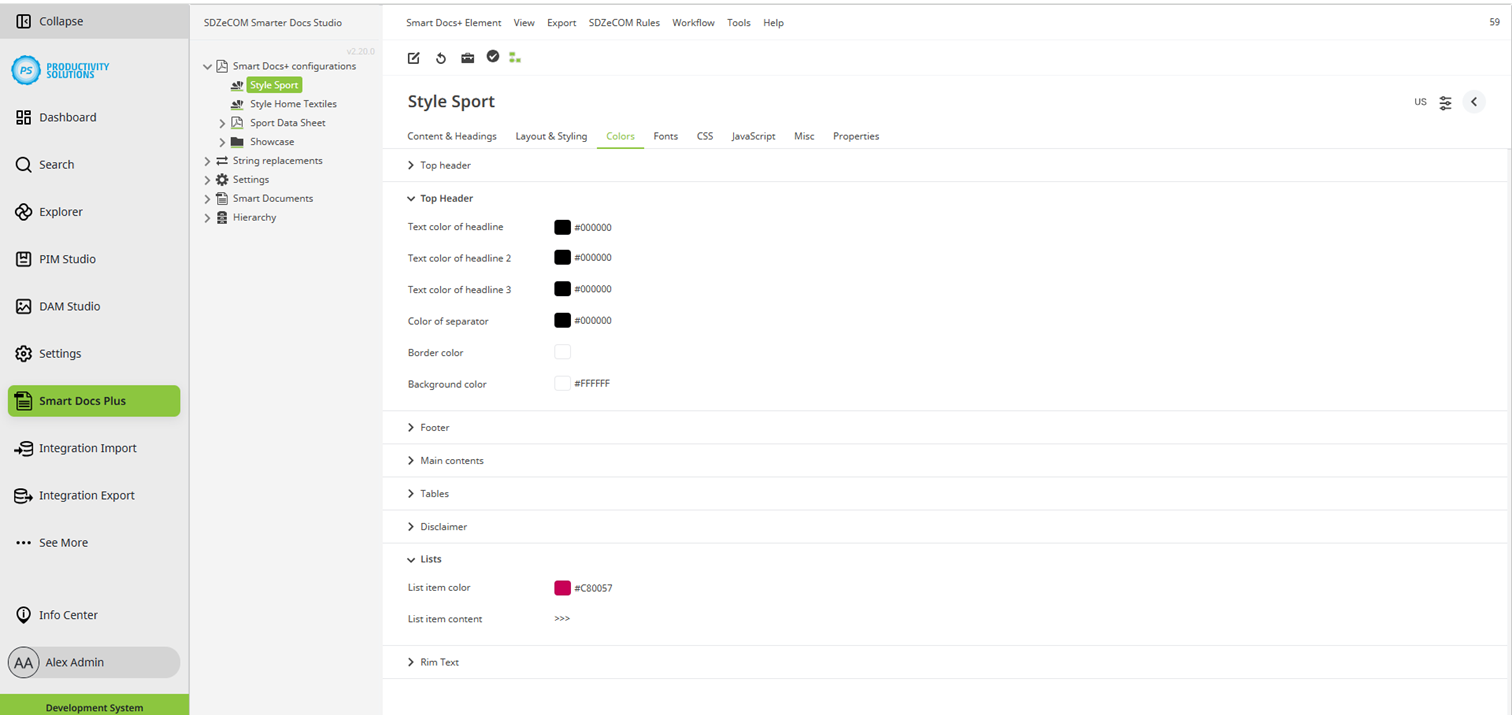Click the List item color swatch
Screen dimensions: 1512x715
pyautogui.click(x=562, y=588)
